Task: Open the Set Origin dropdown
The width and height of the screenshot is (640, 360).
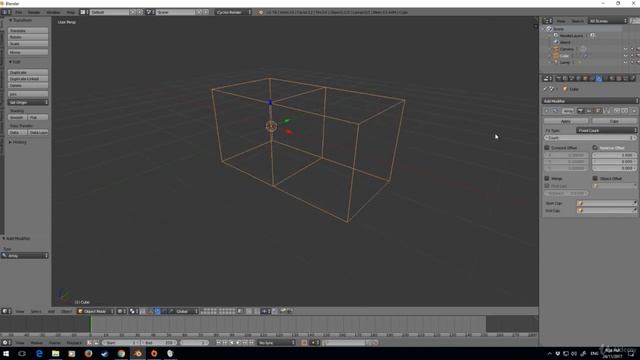Action: point(28,102)
